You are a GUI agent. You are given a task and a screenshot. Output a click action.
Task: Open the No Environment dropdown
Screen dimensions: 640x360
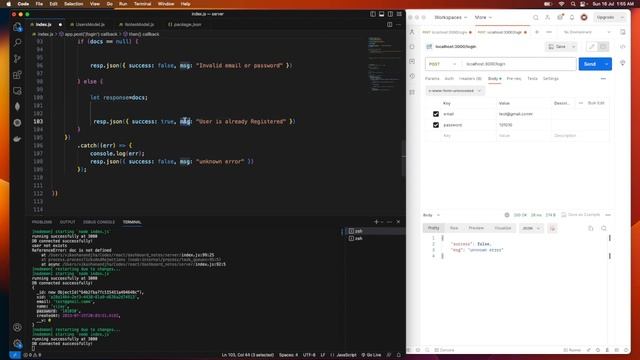[587, 32]
